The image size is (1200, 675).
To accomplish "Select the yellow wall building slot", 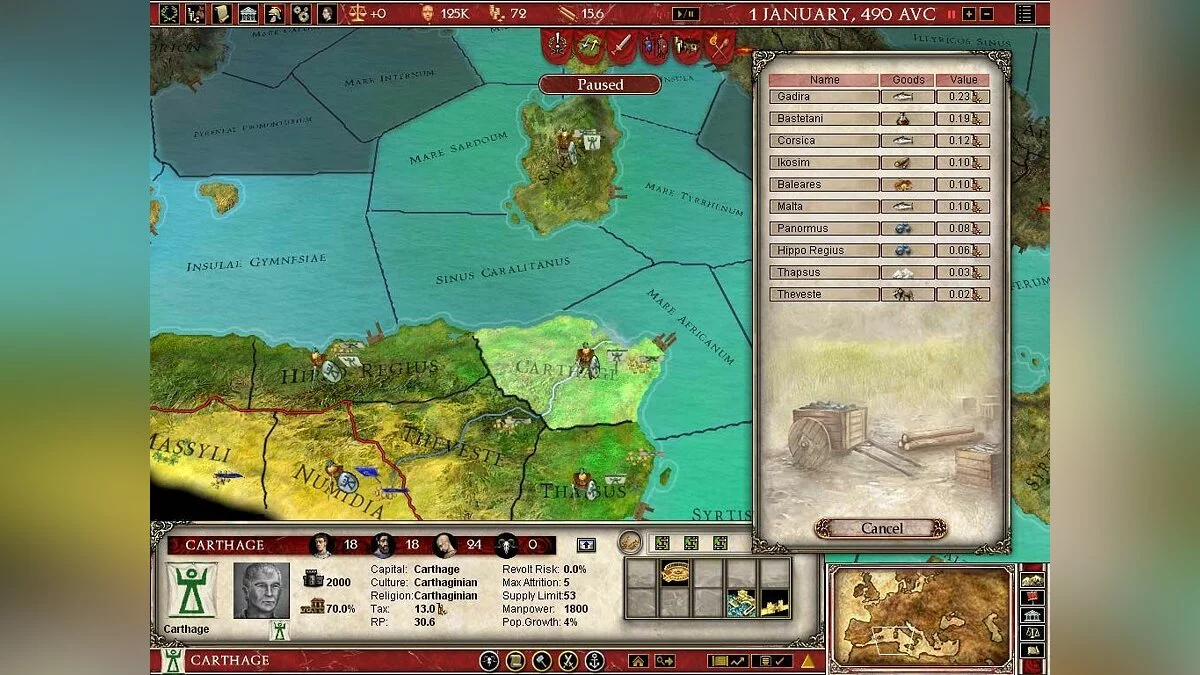I will coord(774,603).
